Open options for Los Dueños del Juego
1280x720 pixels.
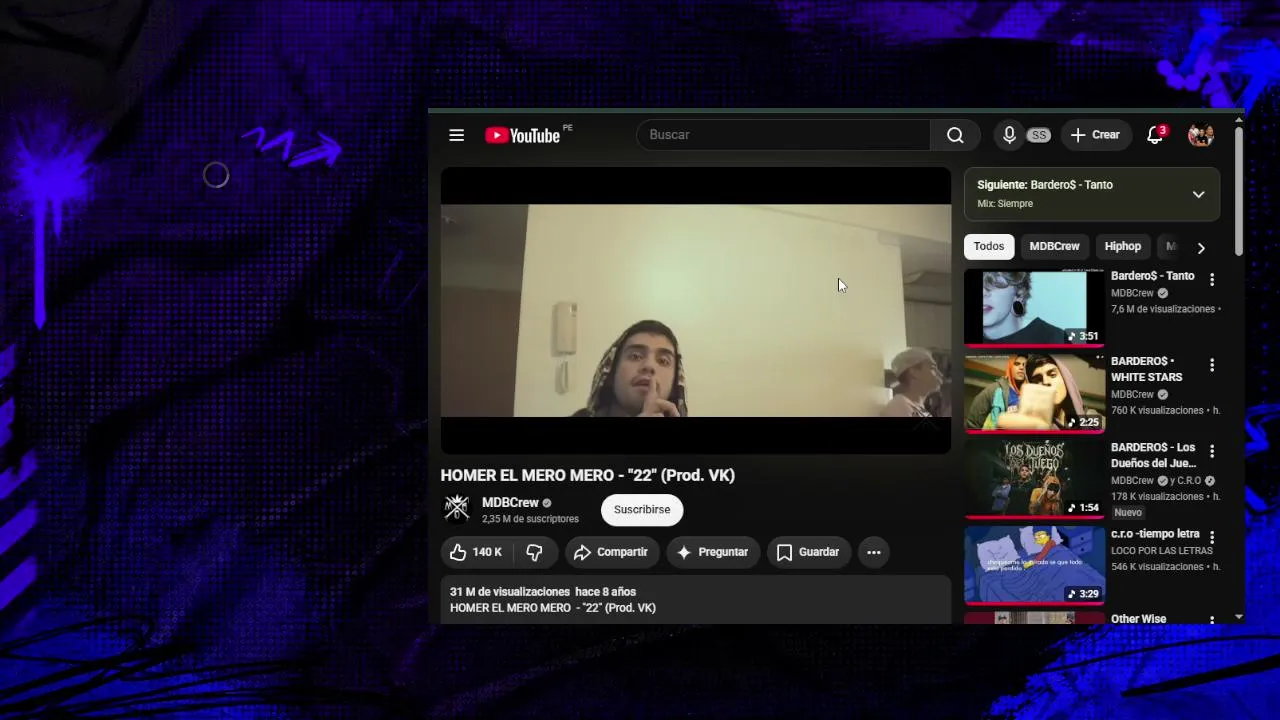point(1212,452)
